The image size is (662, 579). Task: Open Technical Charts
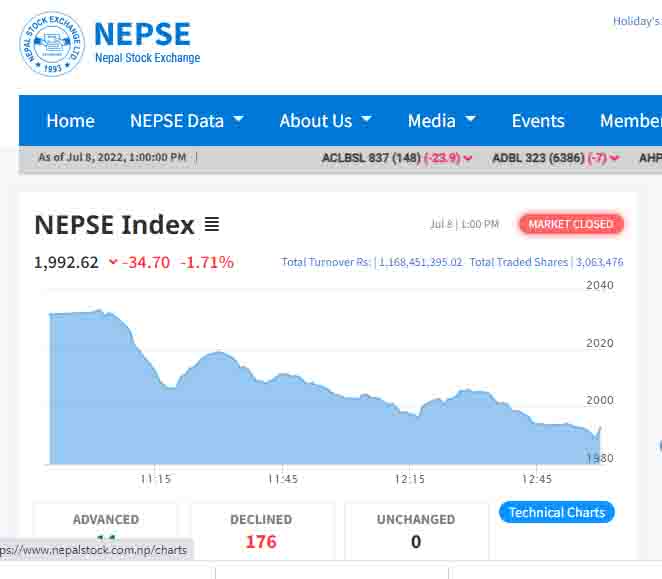pyautogui.click(x=557, y=512)
